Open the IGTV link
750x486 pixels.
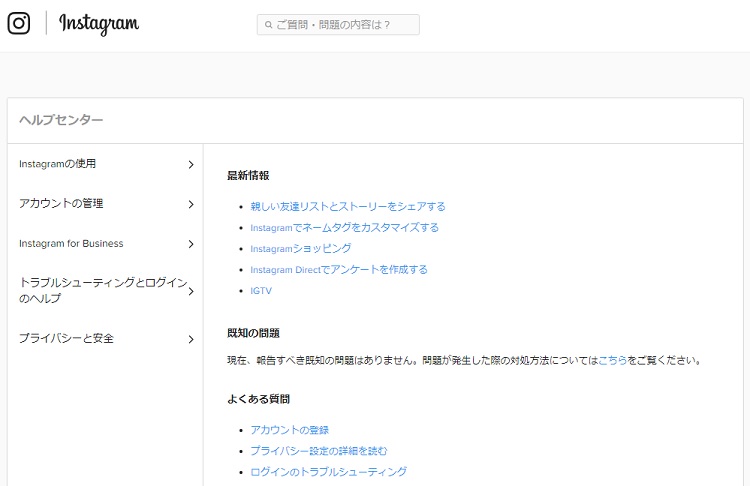point(261,291)
